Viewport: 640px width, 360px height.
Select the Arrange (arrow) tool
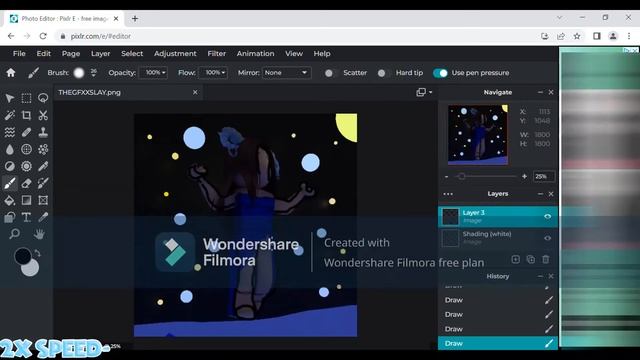[x=10, y=98]
